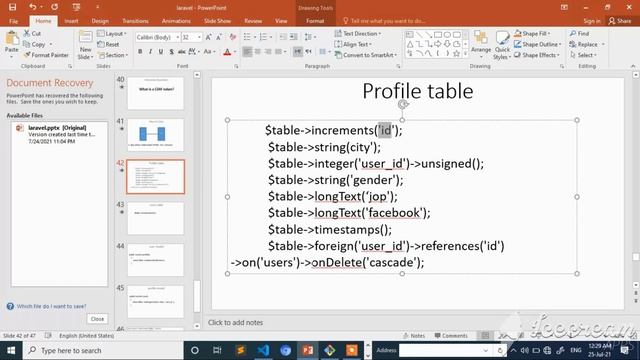The image size is (640, 360).
Task: Paste clipboard contents
Action: 12,43
